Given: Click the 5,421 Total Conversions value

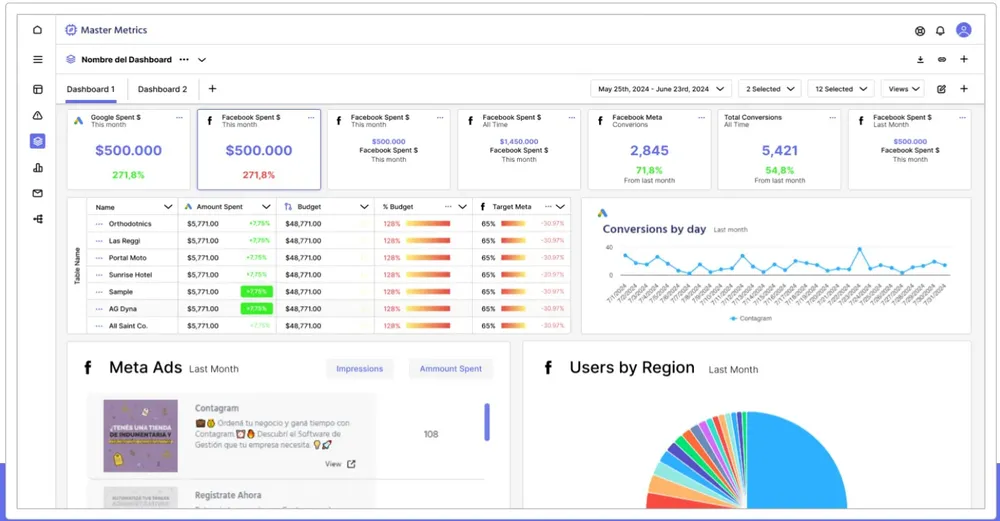Looking at the screenshot, I should click(779, 150).
